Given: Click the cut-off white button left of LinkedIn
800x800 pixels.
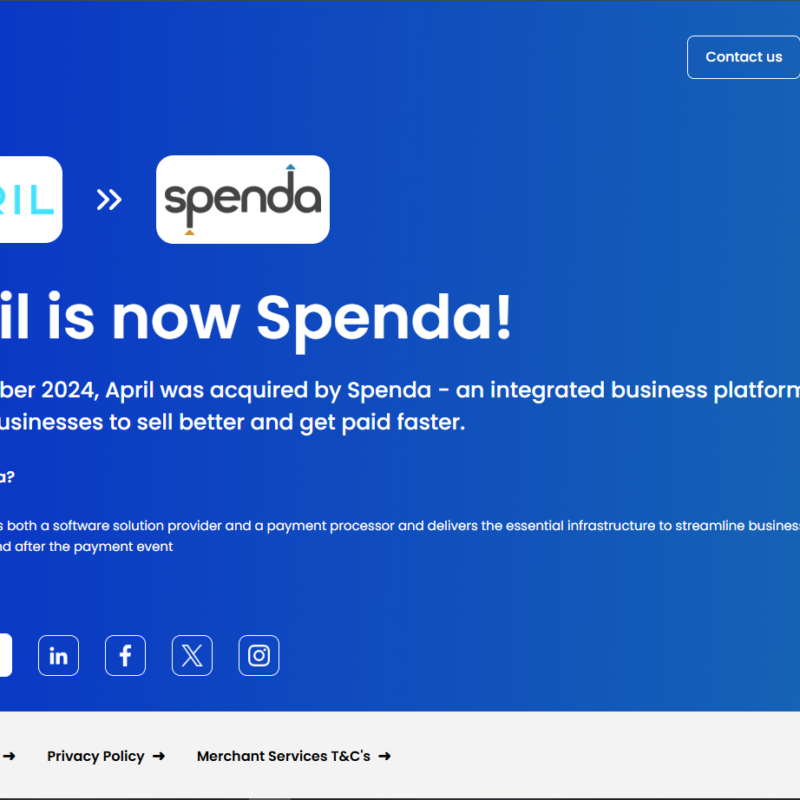Looking at the screenshot, I should click(x=5, y=656).
